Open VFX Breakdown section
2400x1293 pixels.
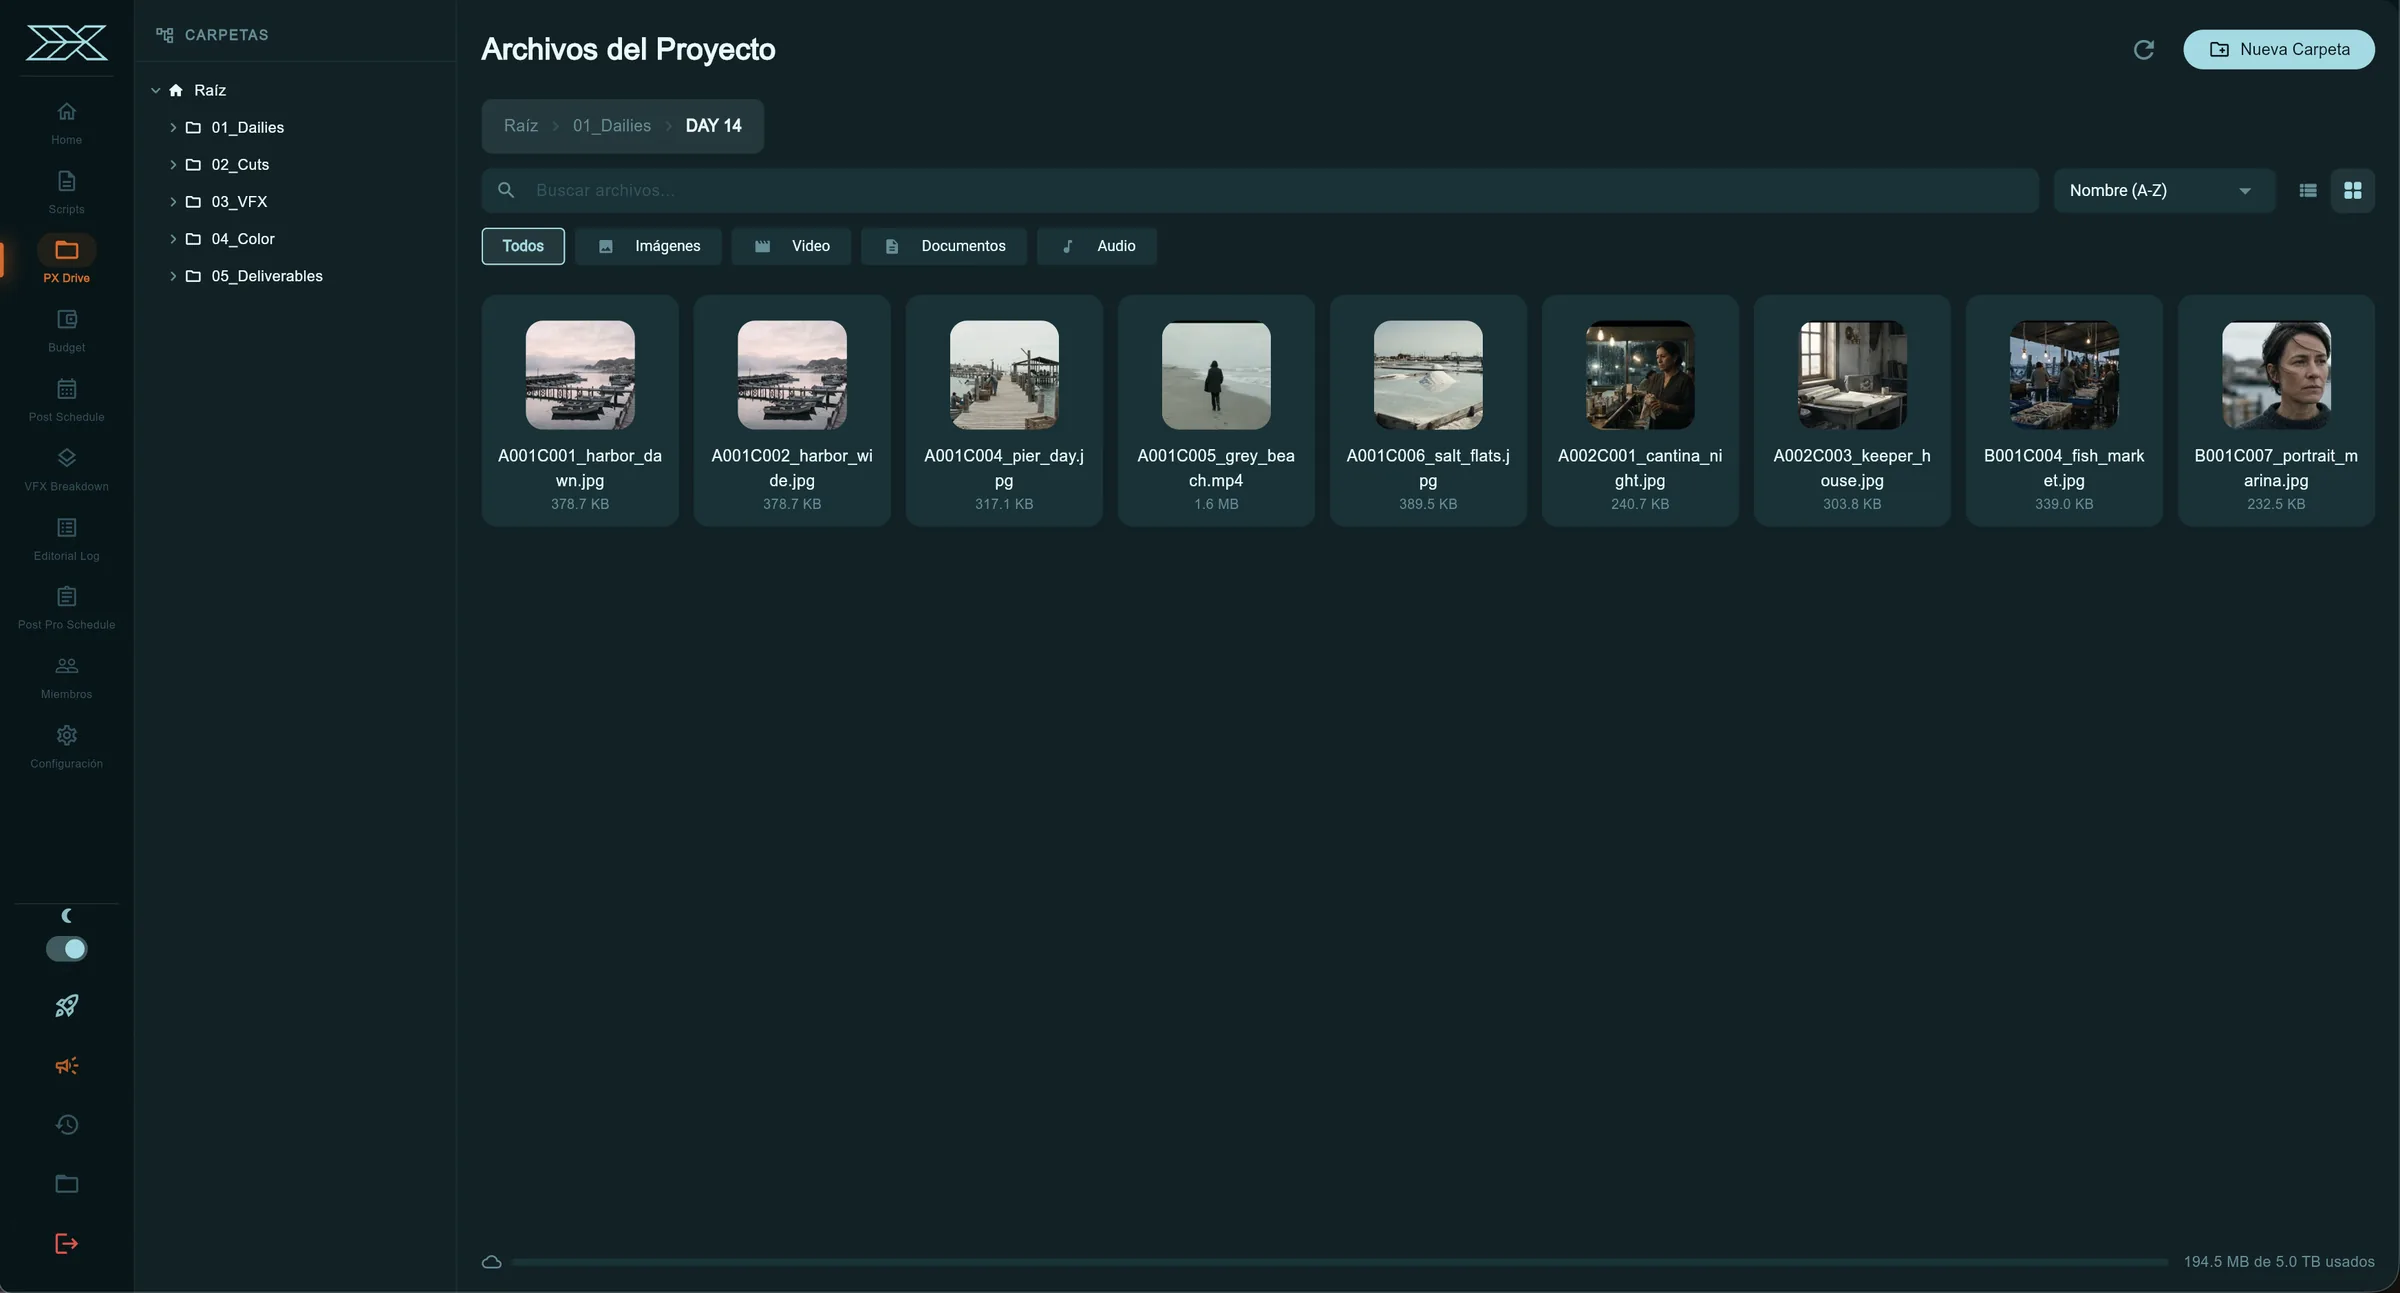(x=66, y=469)
